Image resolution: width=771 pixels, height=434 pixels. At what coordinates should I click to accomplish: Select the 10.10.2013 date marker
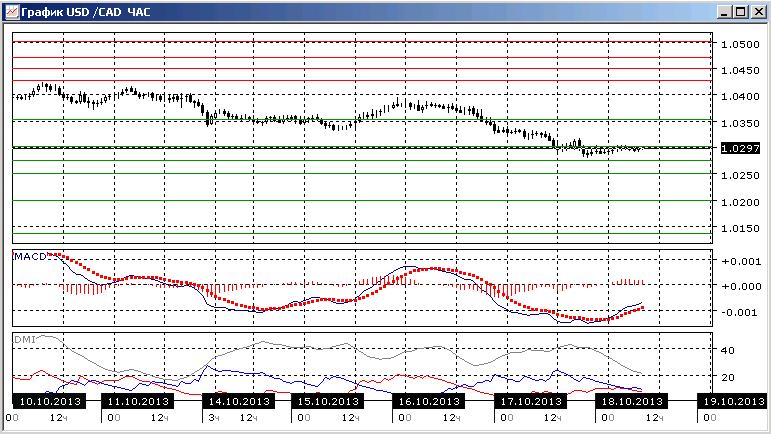click(50, 401)
